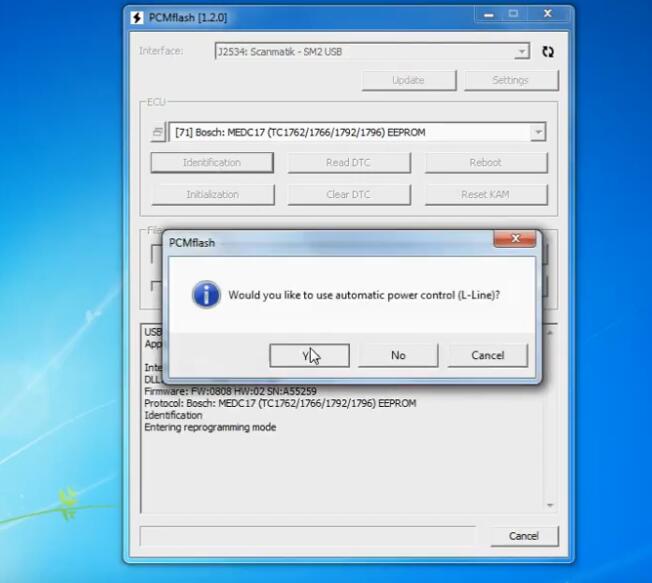652x583 pixels.
Task: Click the log scrollbar down arrow
Action: [x=550, y=505]
